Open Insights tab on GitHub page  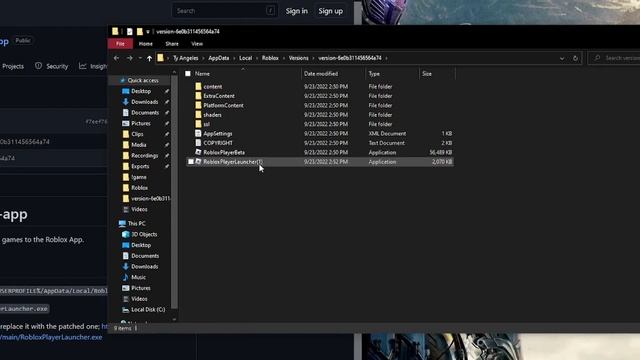pyautogui.click(x=93, y=66)
